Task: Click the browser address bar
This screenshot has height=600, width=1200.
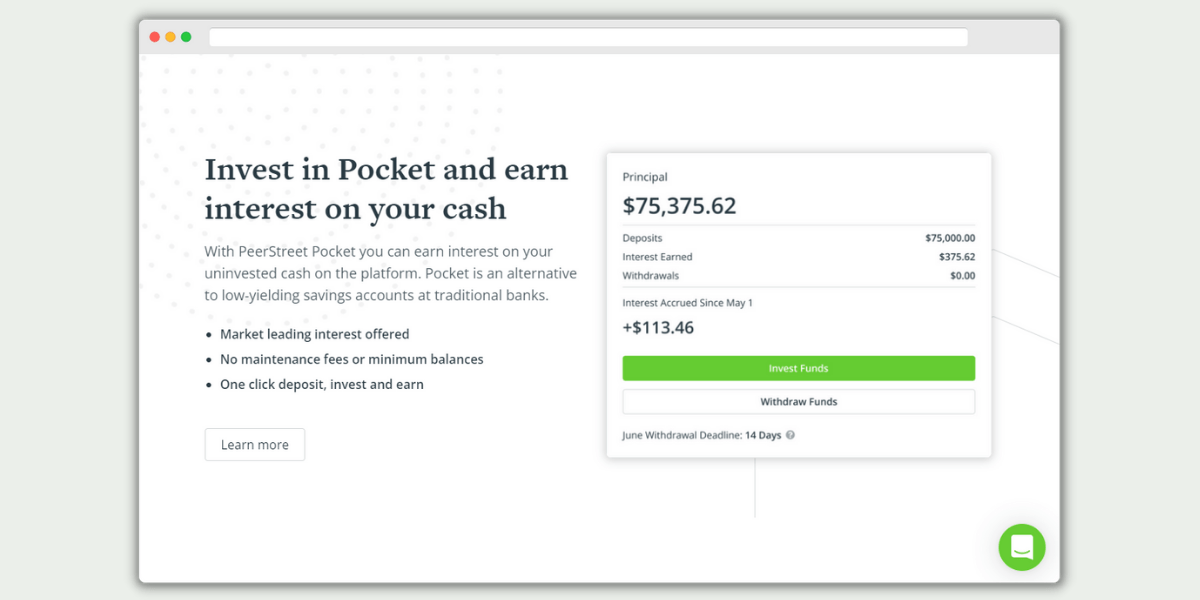Action: [588, 36]
